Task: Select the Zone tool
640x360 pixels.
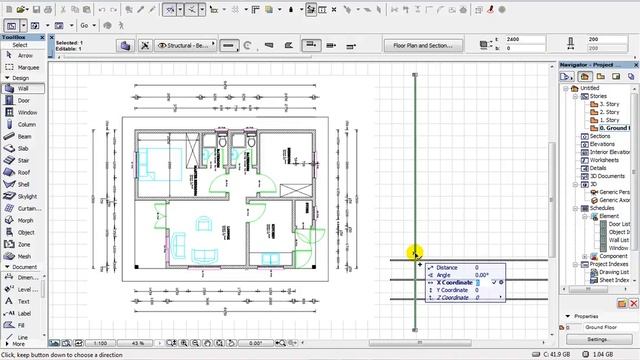Action: pyautogui.click(x=23, y=244)
